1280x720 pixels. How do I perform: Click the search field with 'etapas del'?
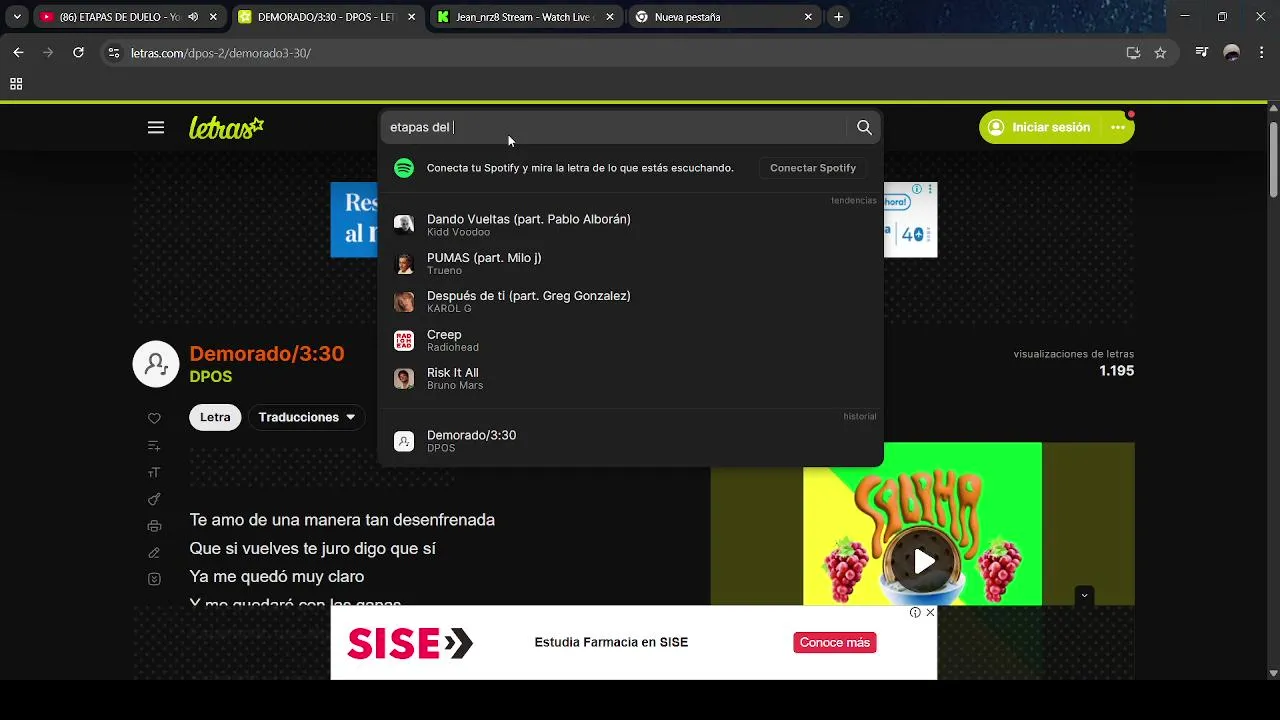(614, 127)
